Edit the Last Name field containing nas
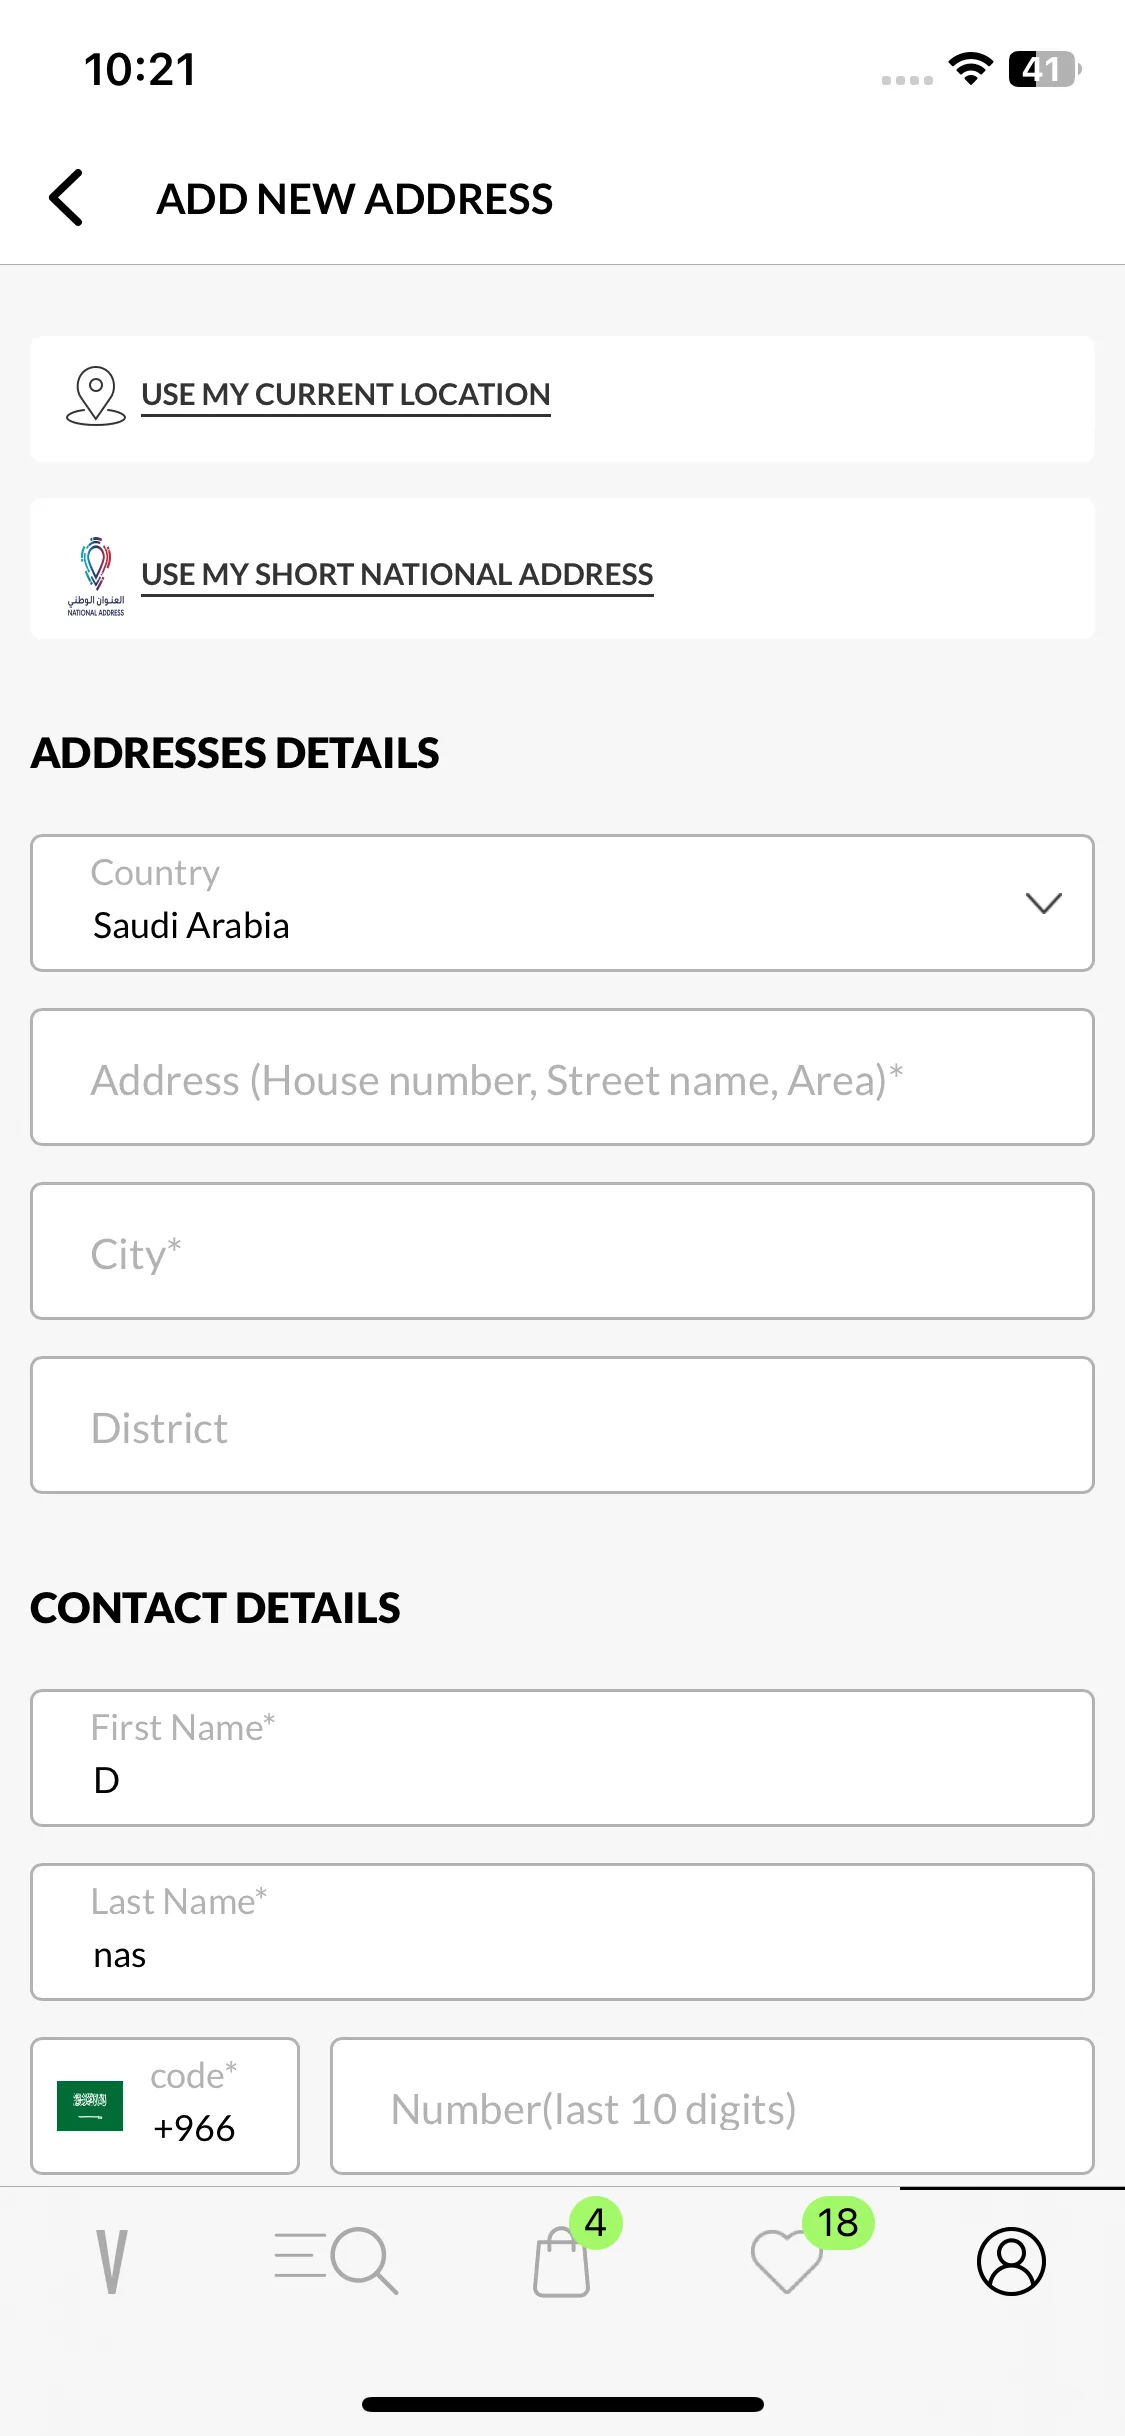This screenshot has width=1125, height=2436. coord(562,1932)
